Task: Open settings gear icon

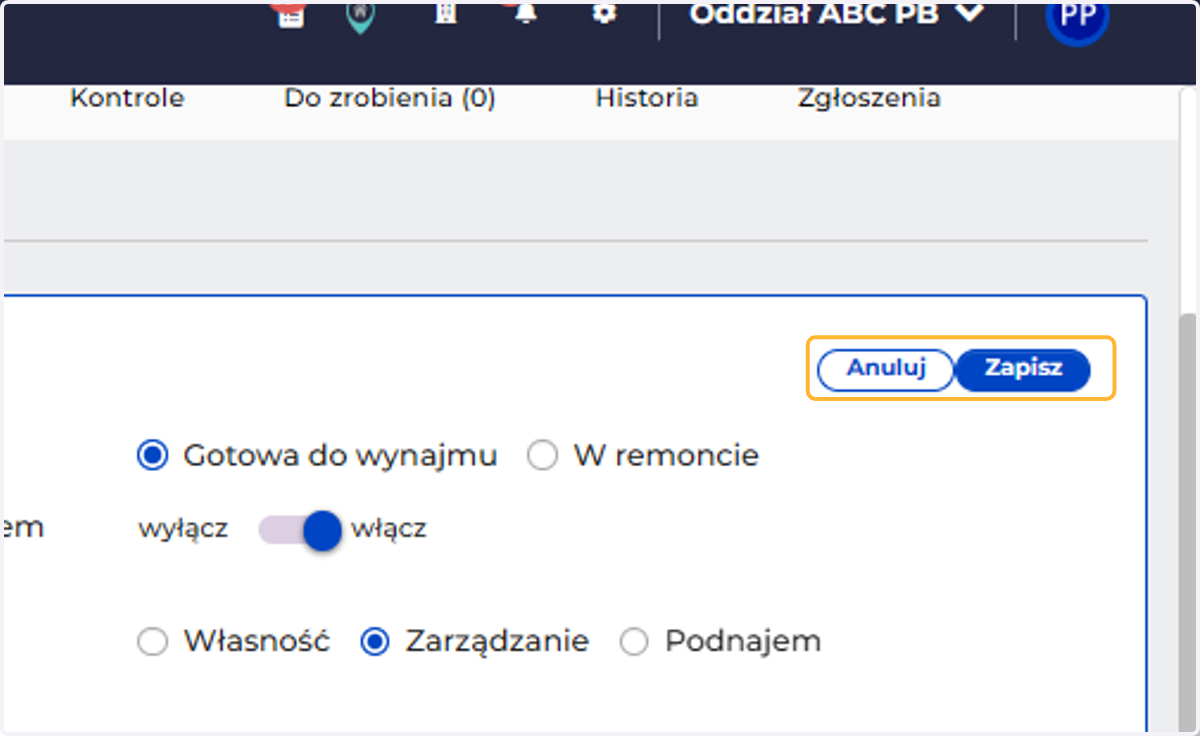Action: (603, 14)
